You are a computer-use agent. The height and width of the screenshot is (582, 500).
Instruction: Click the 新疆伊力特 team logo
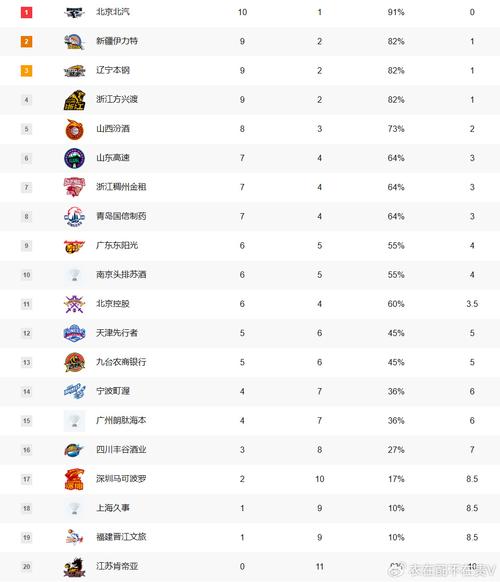point(74,42)
